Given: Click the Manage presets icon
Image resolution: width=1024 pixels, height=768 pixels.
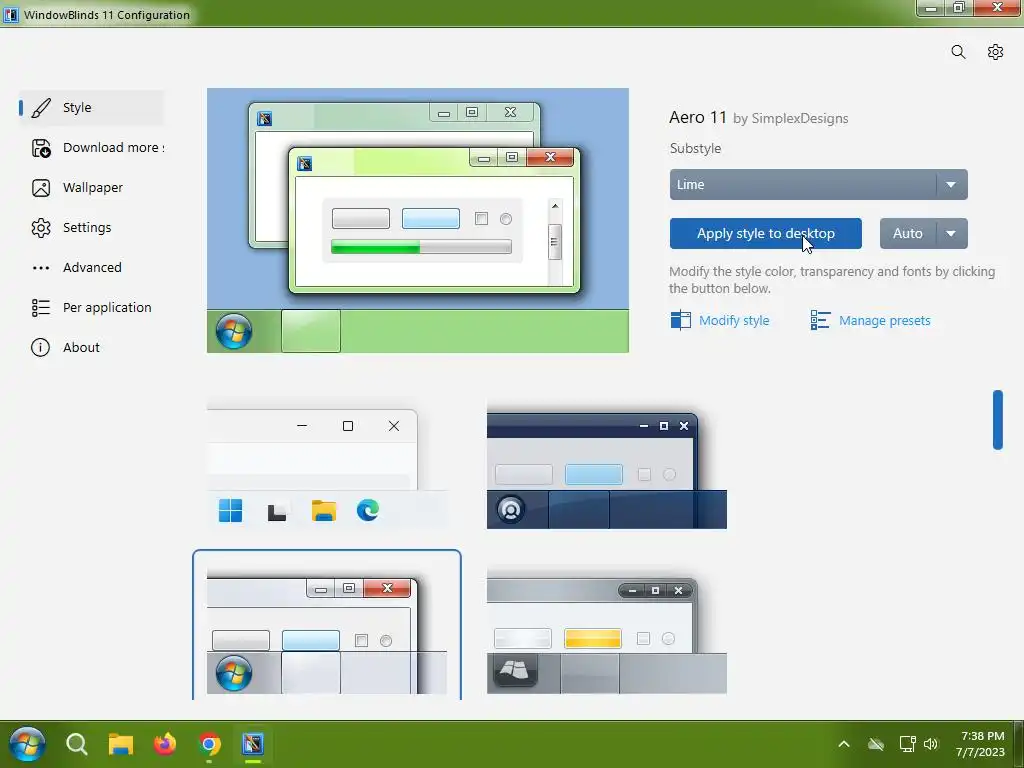Looking at the screenshot, I should pos(820,320).
